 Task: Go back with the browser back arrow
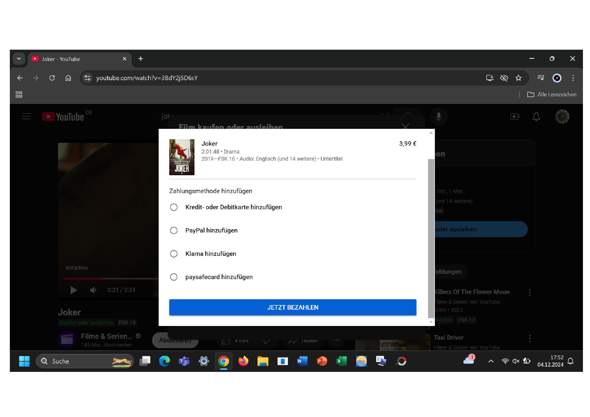[x=20, y=78]
